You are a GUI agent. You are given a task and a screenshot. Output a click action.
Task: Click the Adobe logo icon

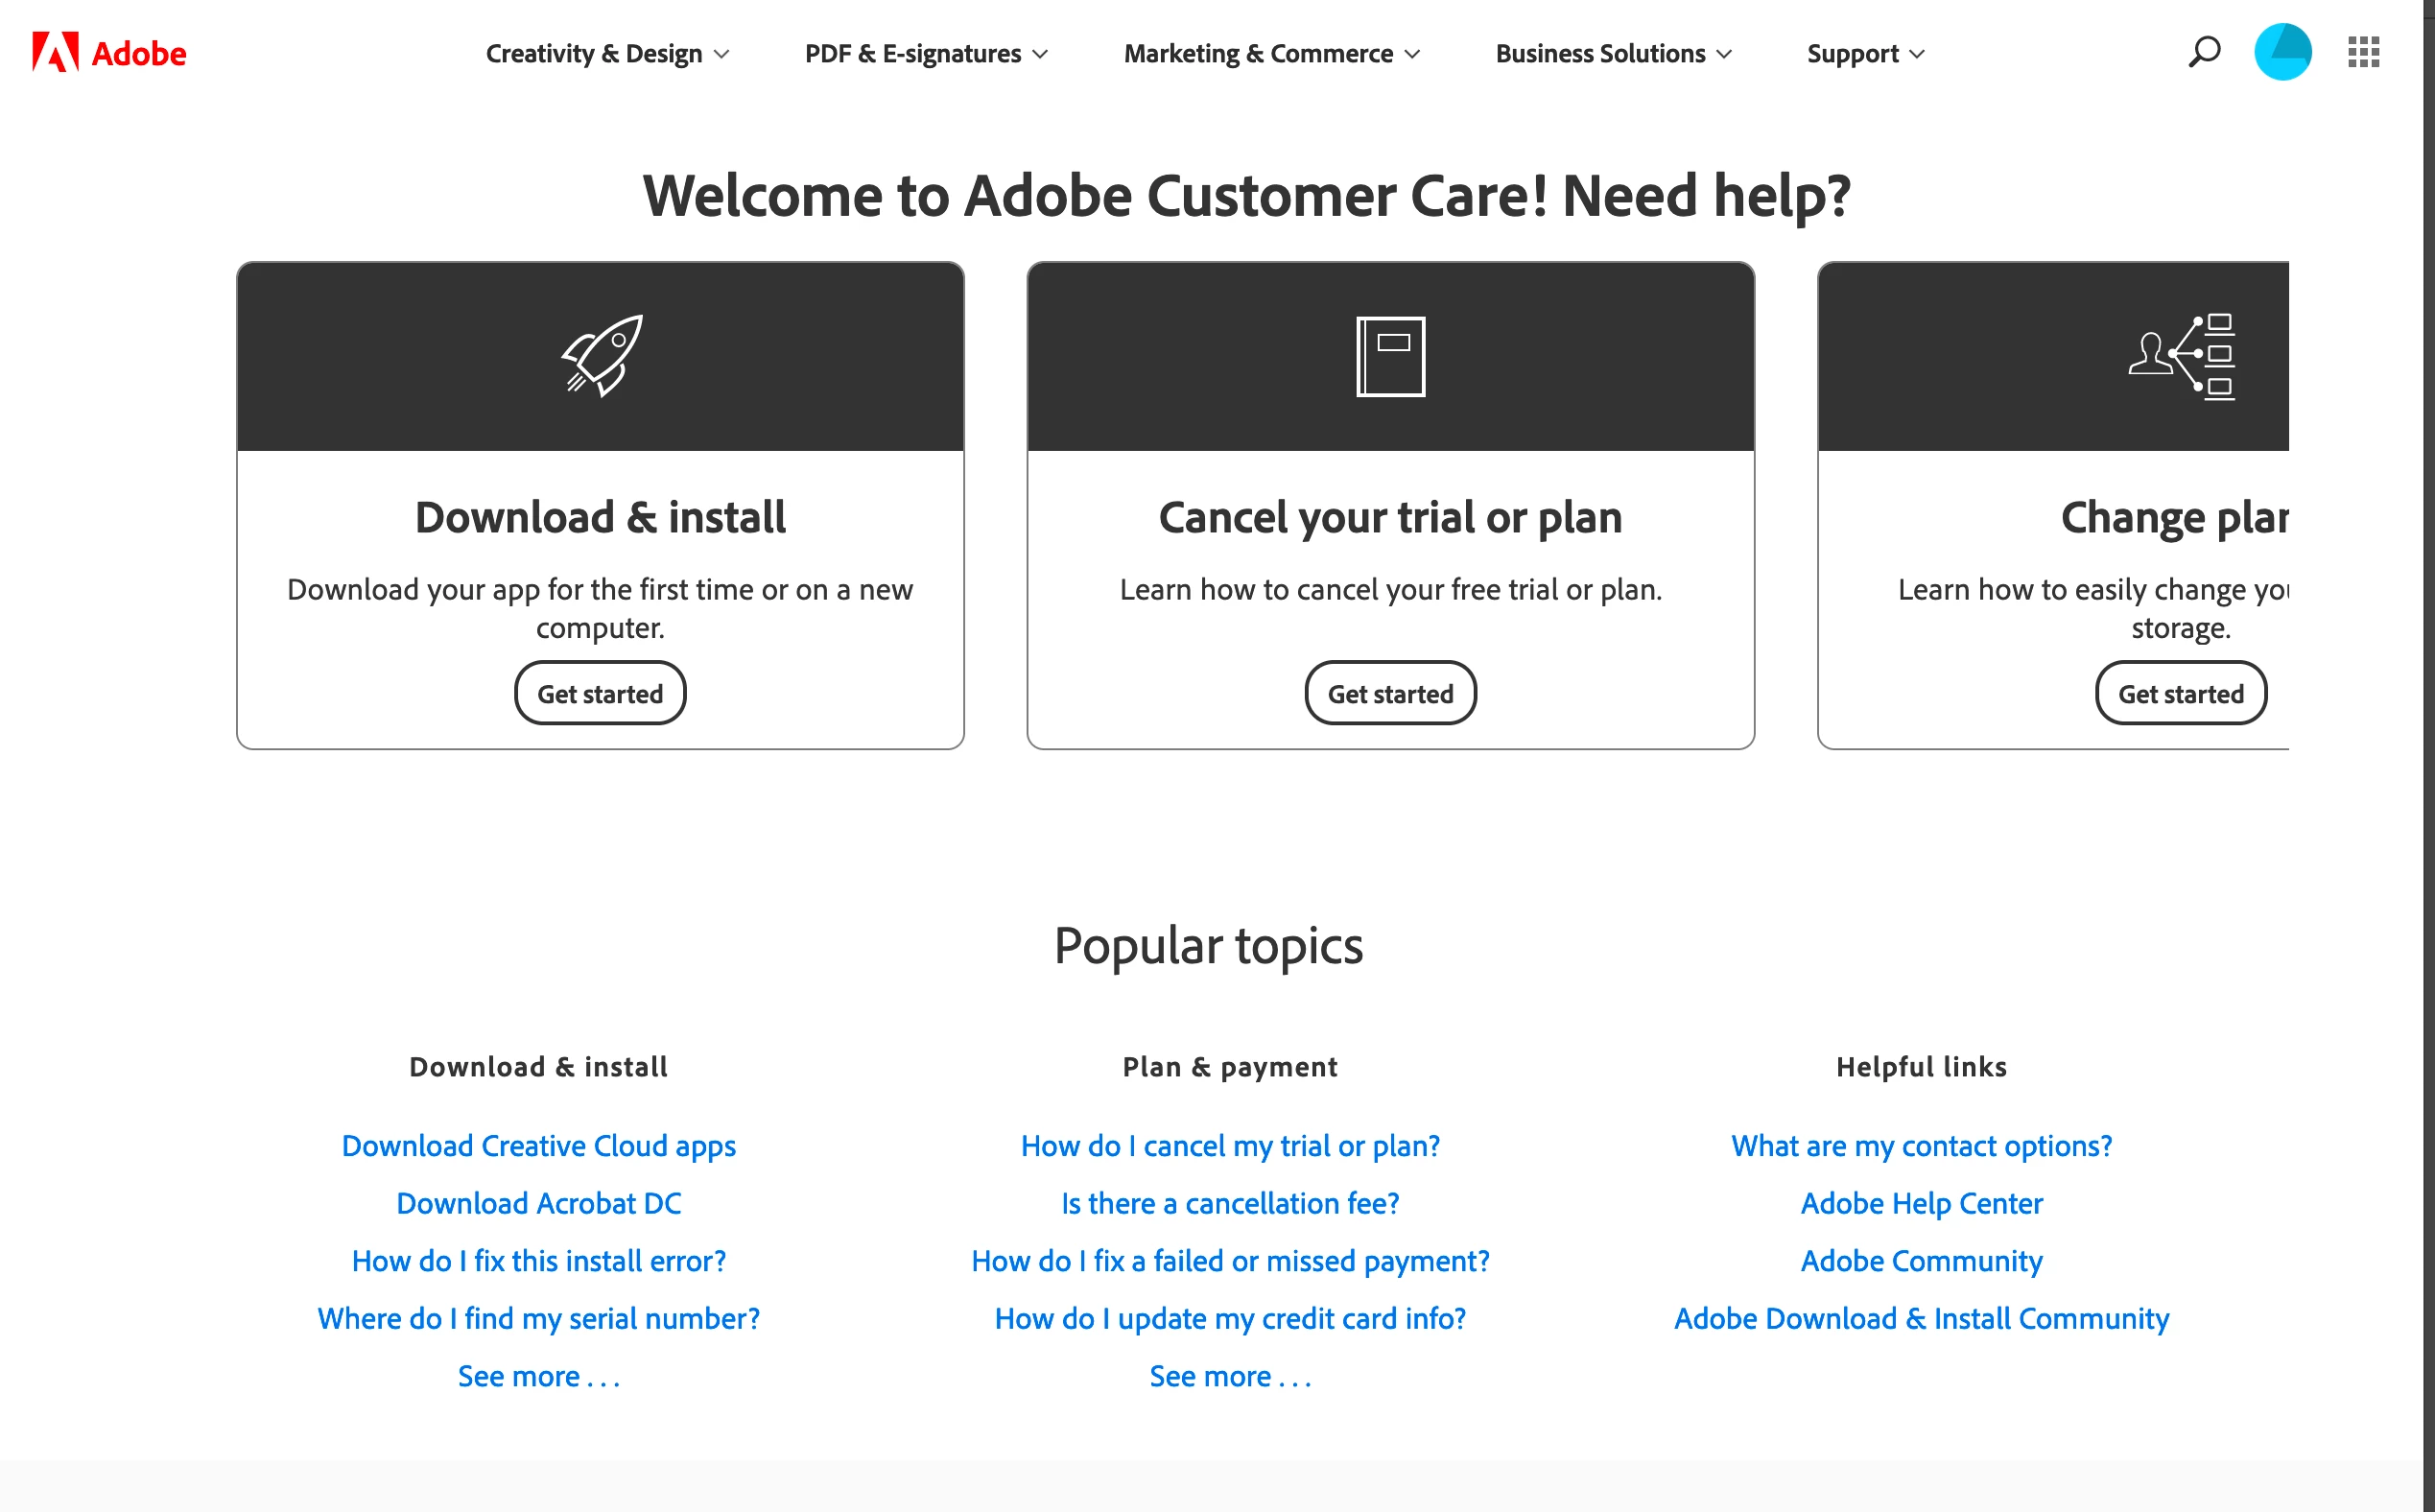click(55, 52)
